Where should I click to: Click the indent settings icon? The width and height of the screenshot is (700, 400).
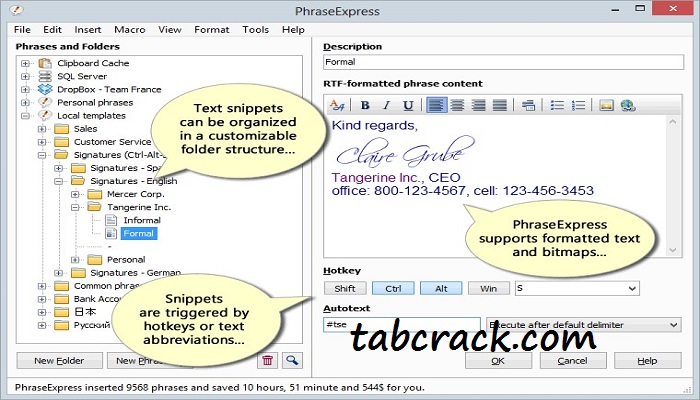528,105
